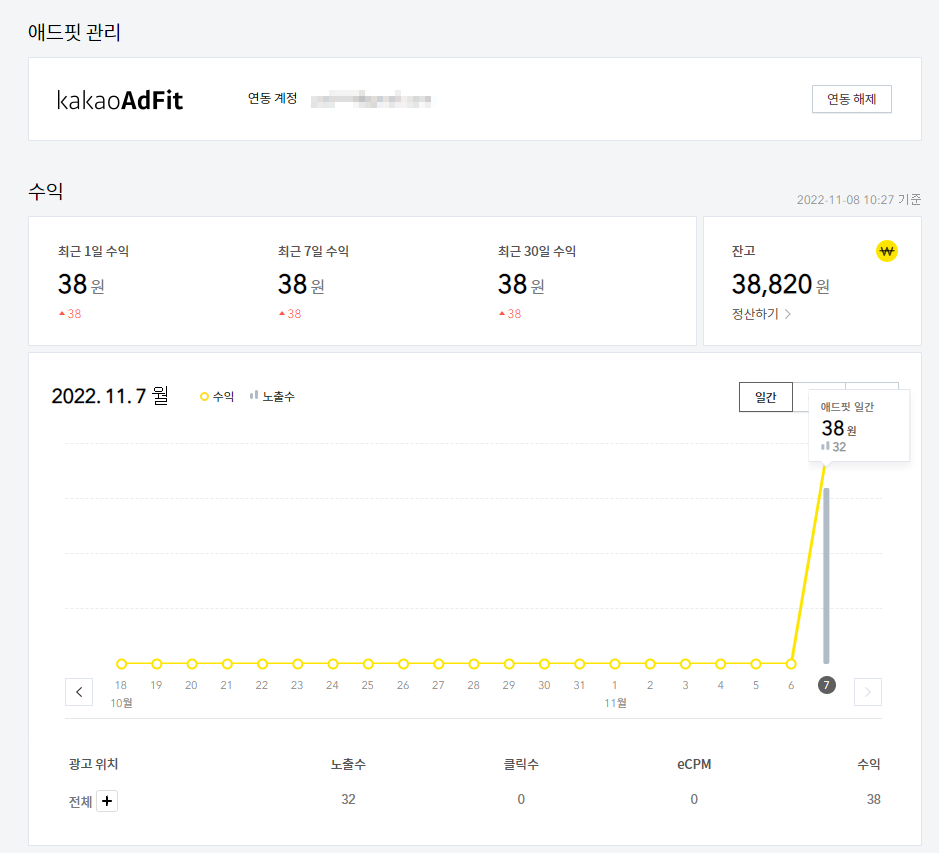The image size is (939, 853).
Task: Click the 클릭수 column header
Action: tap(521, 764)
